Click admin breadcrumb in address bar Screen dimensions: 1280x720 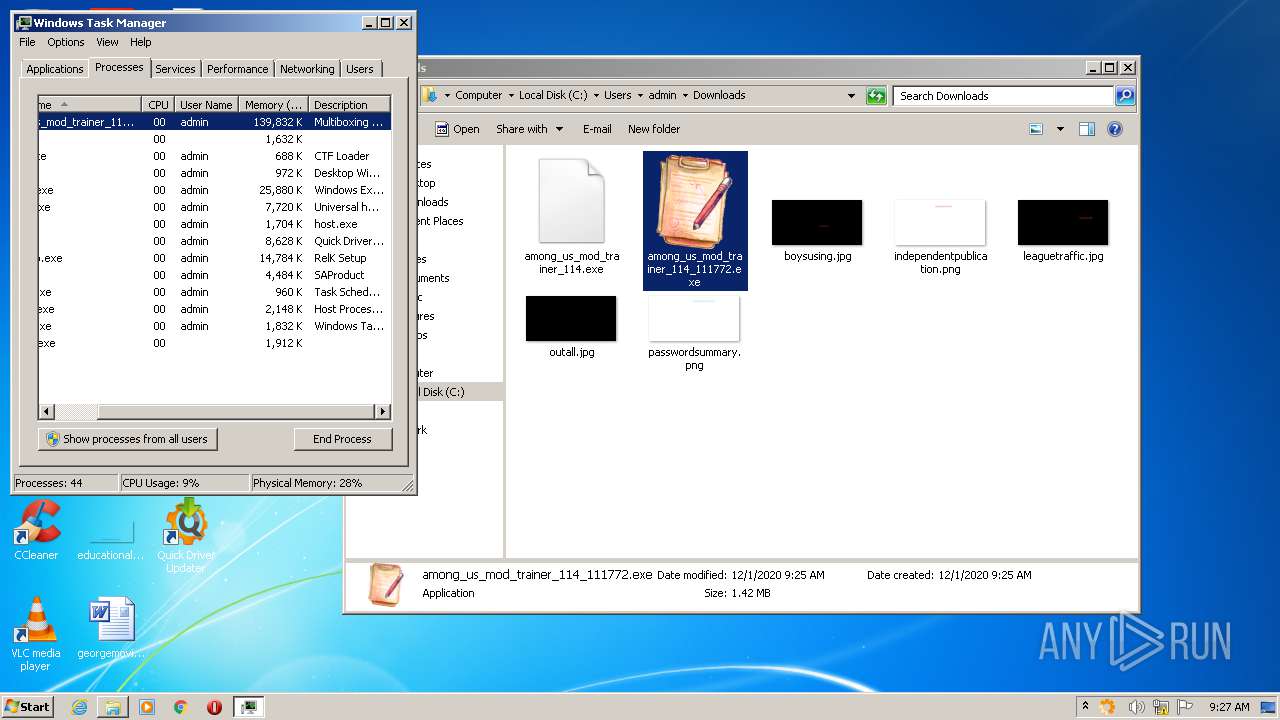pos(662,95)
